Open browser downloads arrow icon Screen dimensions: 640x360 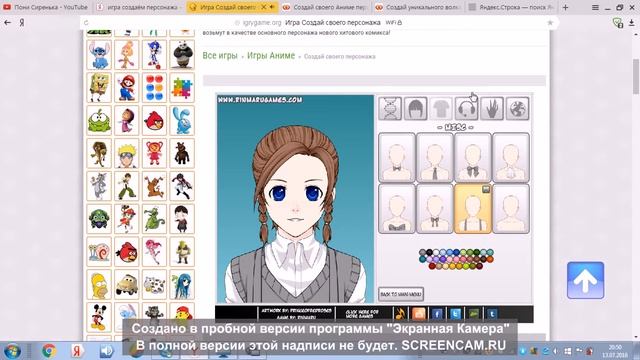click(631, 23)
